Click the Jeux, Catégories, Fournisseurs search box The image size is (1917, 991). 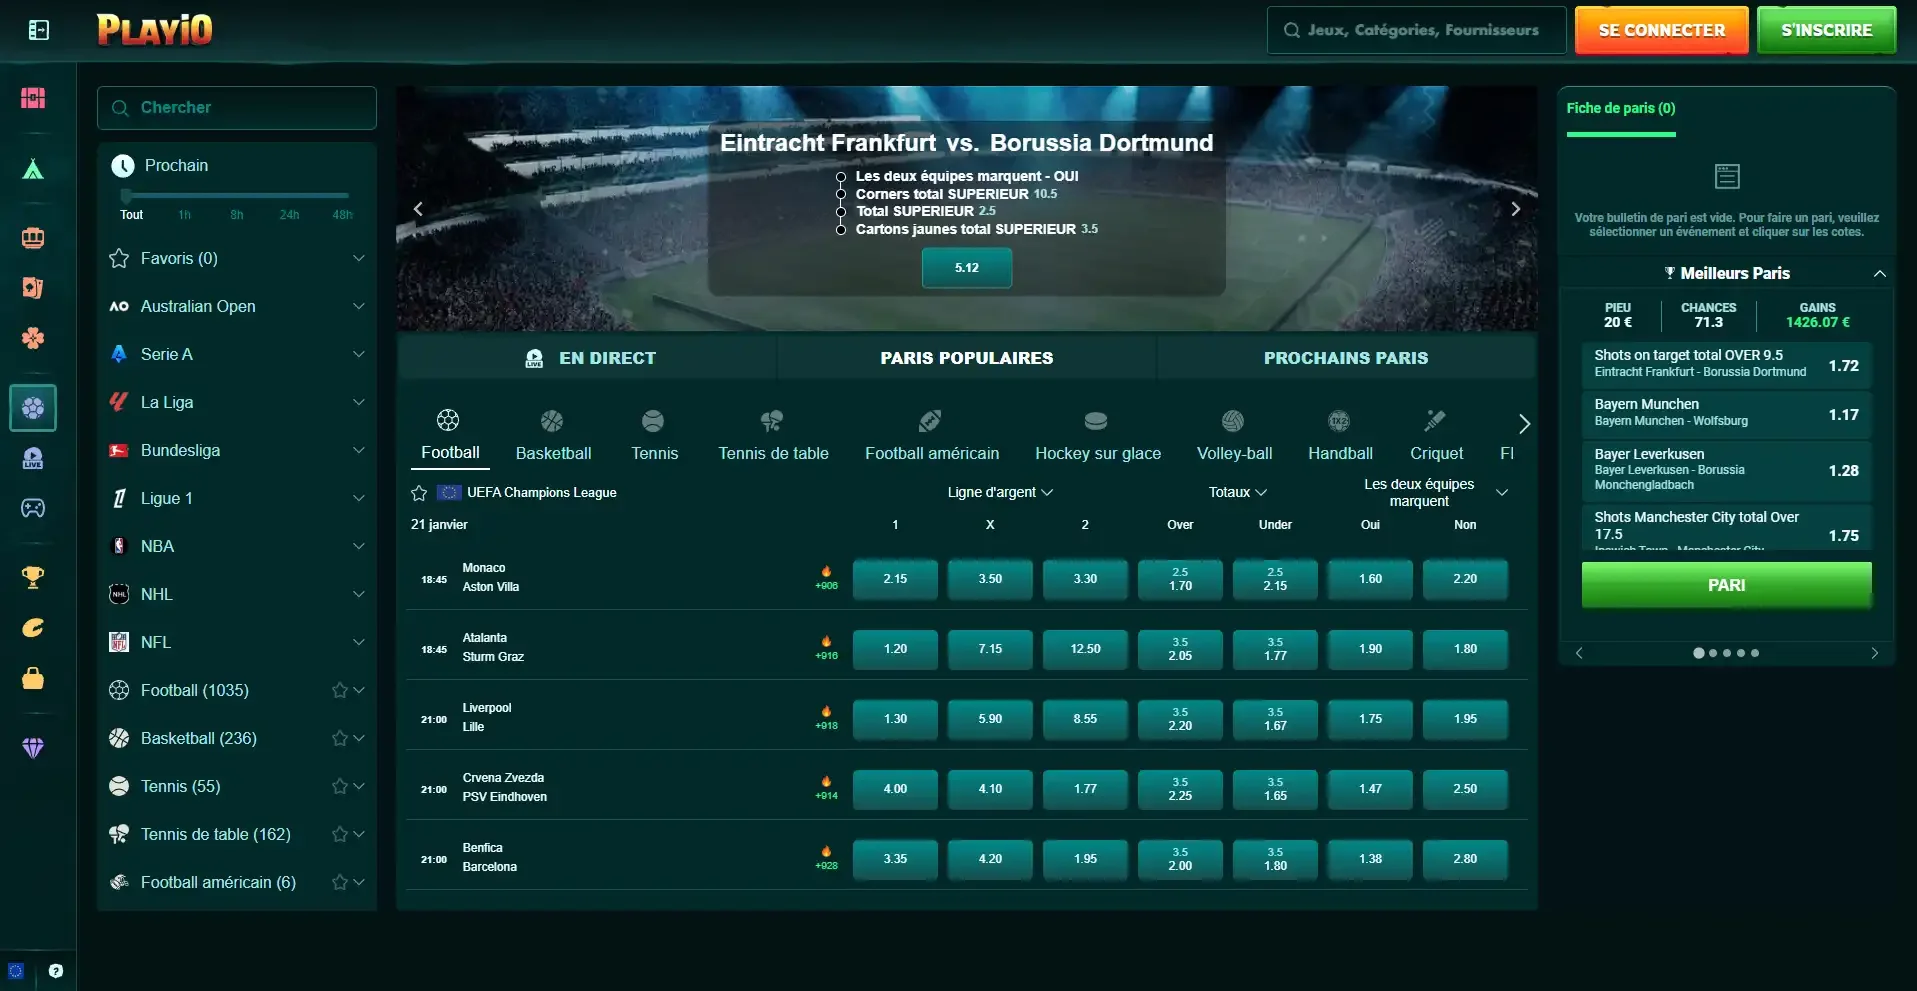tap(1416, 30)
